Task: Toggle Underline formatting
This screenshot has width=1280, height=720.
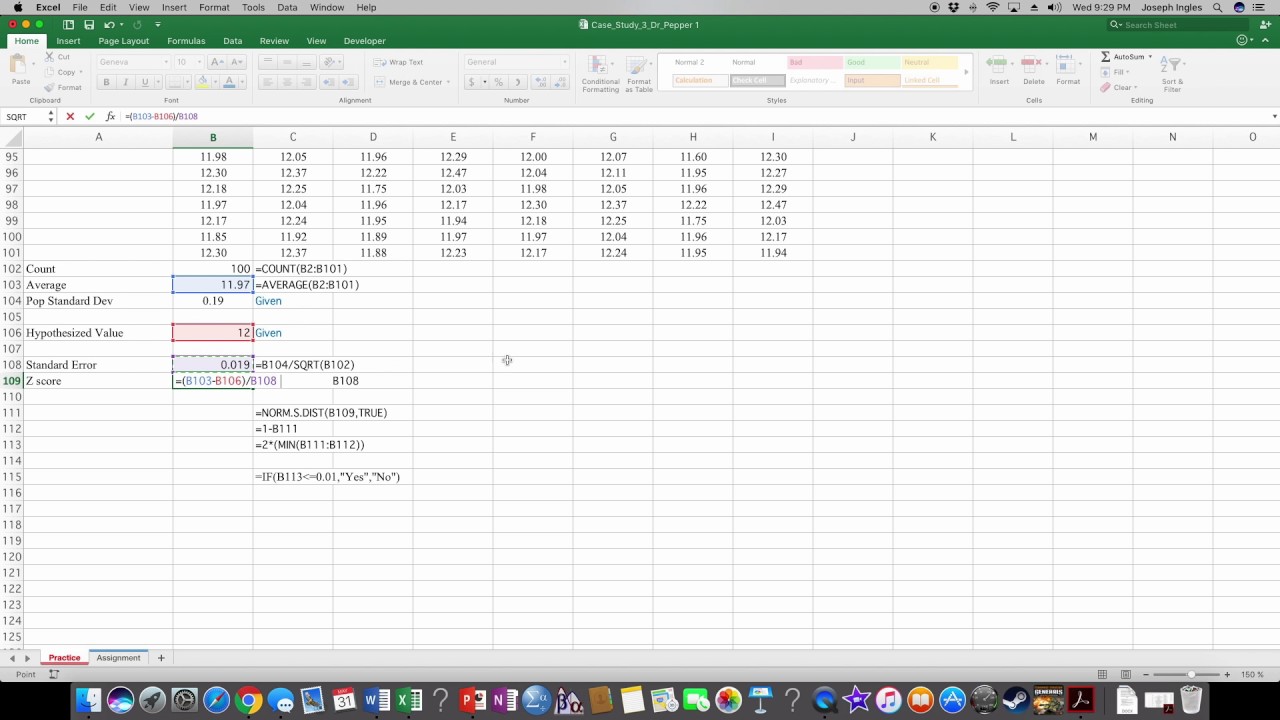Action: pyautogui.click(x=145, y=82)
